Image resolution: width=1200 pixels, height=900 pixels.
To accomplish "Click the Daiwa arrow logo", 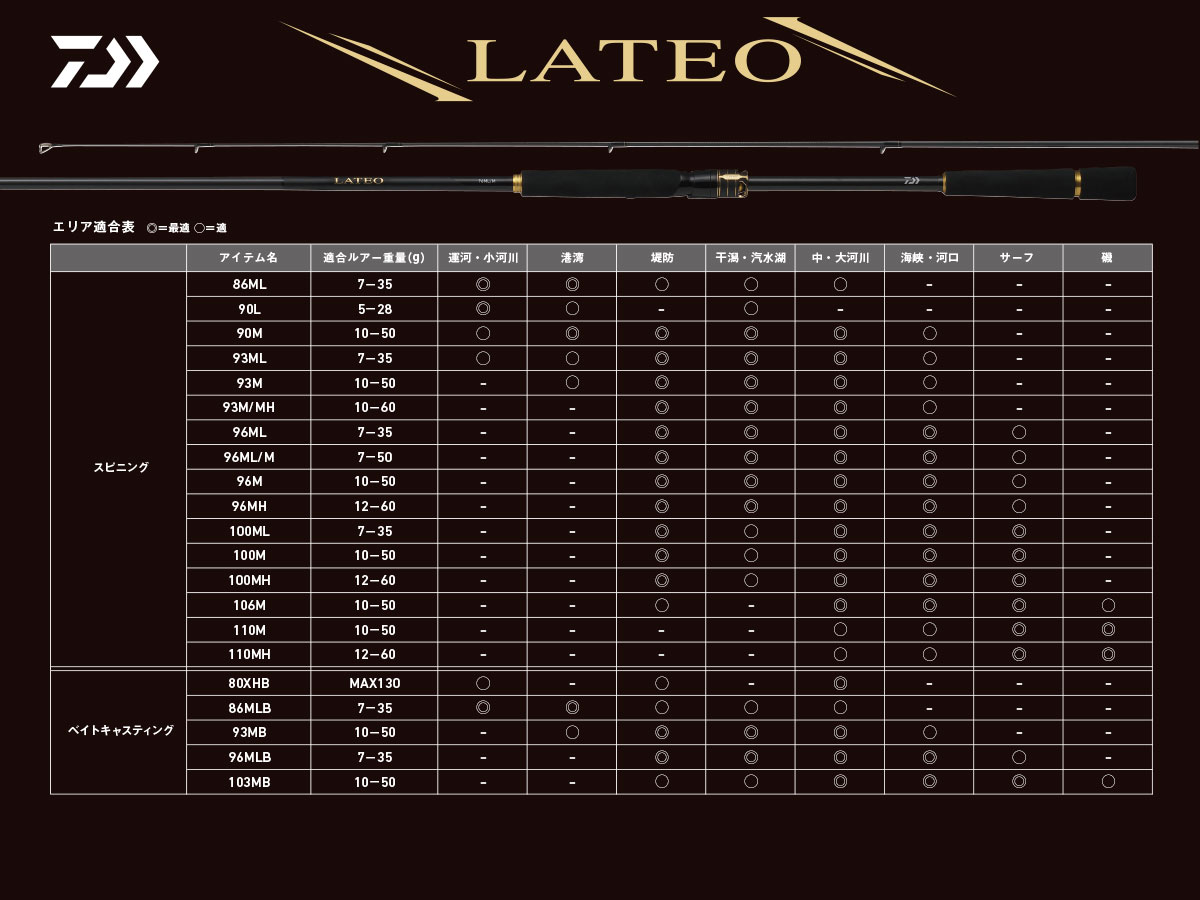I will point(100,60).
